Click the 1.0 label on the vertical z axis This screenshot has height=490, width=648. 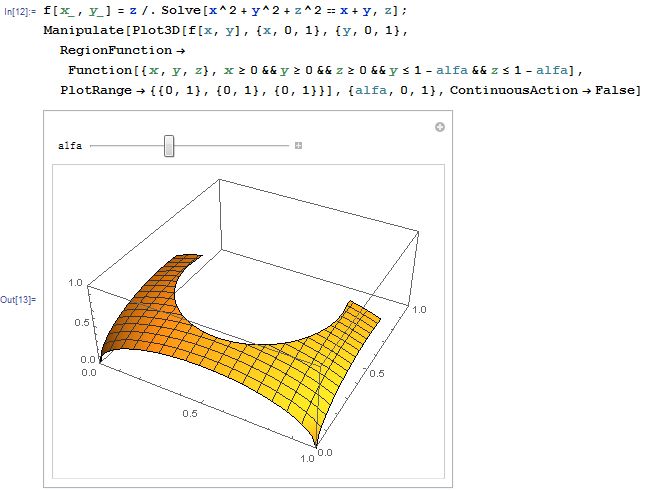75,283
